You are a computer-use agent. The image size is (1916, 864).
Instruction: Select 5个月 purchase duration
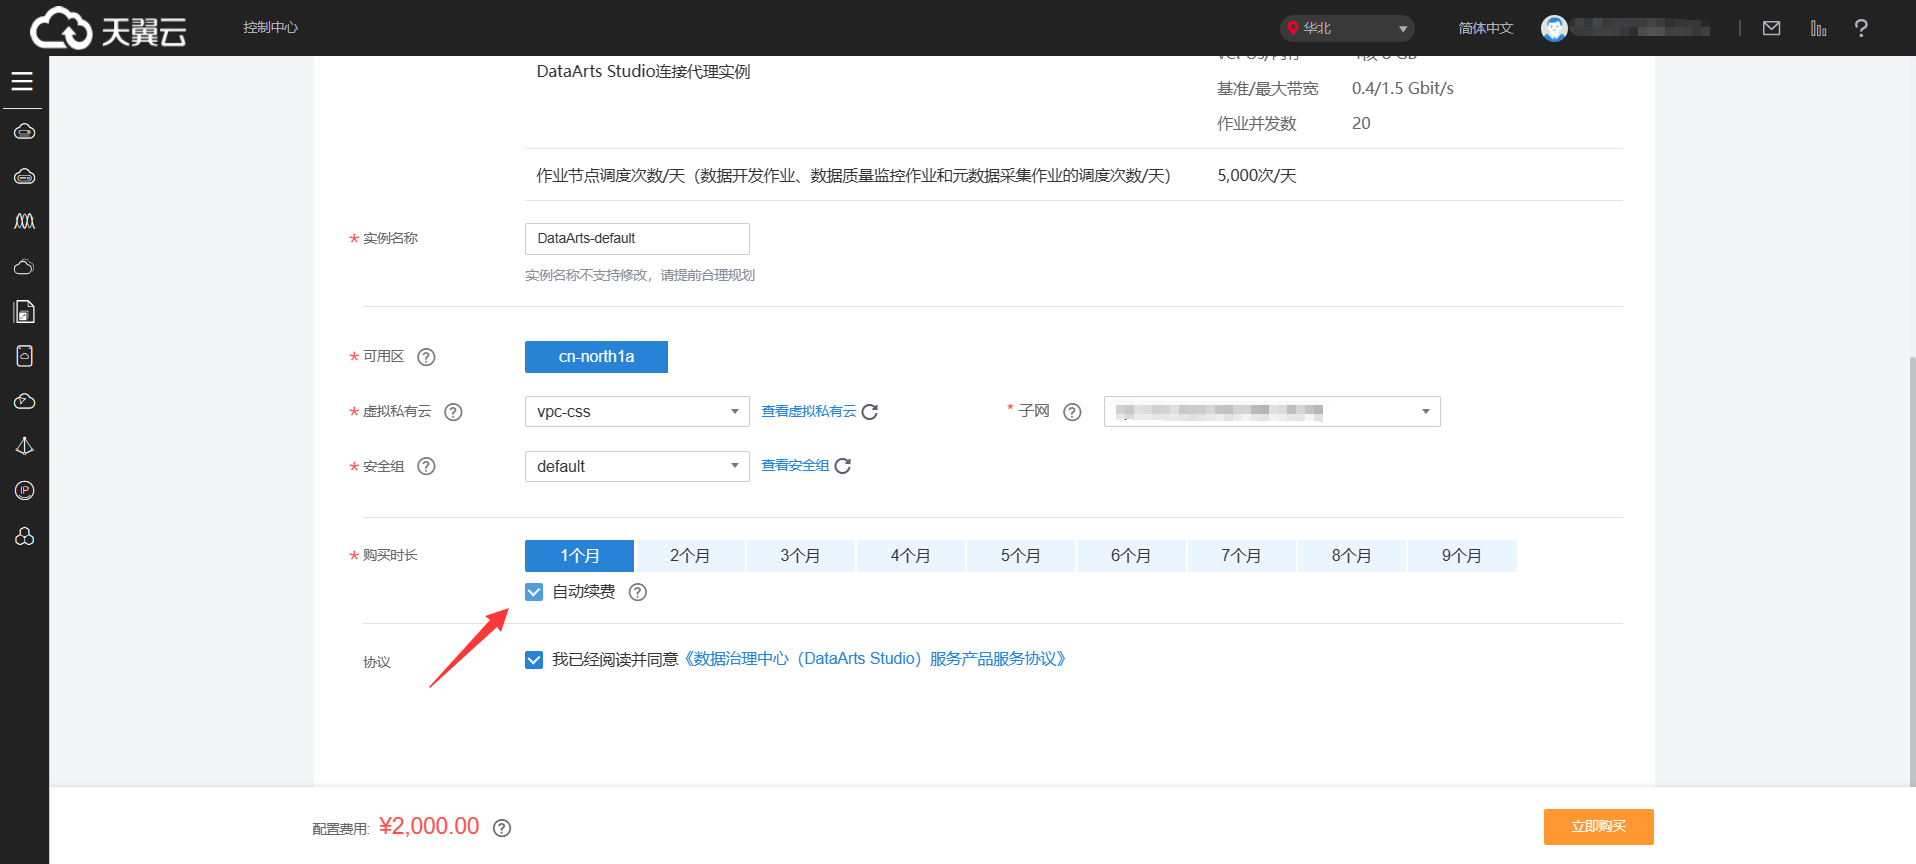[x=1021, y=556]
